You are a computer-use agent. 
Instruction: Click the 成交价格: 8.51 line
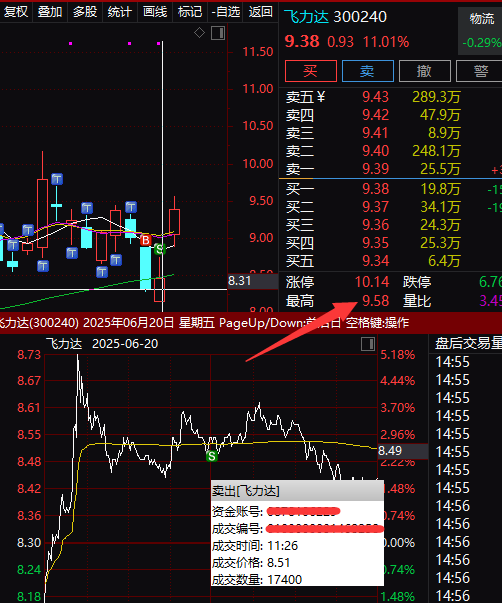(x=251, y=563)
